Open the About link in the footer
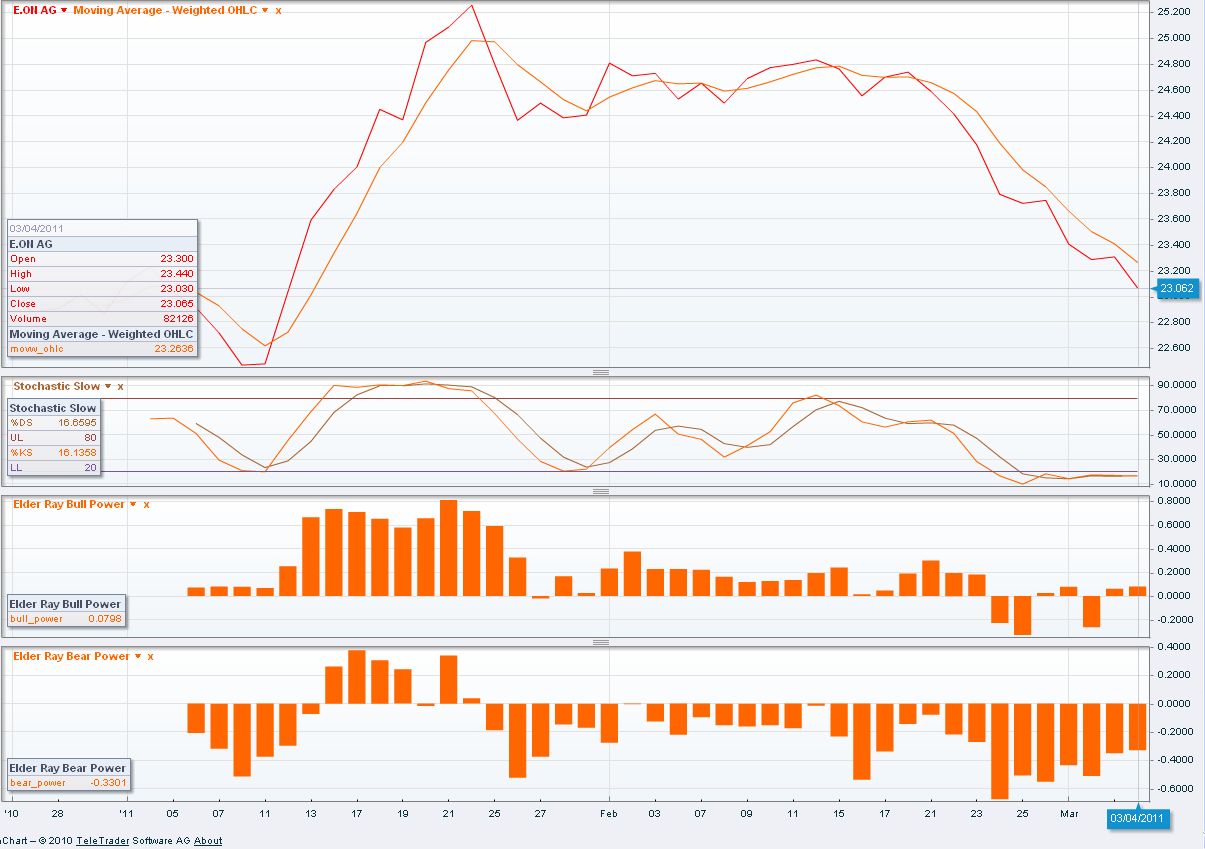This screenshot has height=849, width=1205. [208, 841]
